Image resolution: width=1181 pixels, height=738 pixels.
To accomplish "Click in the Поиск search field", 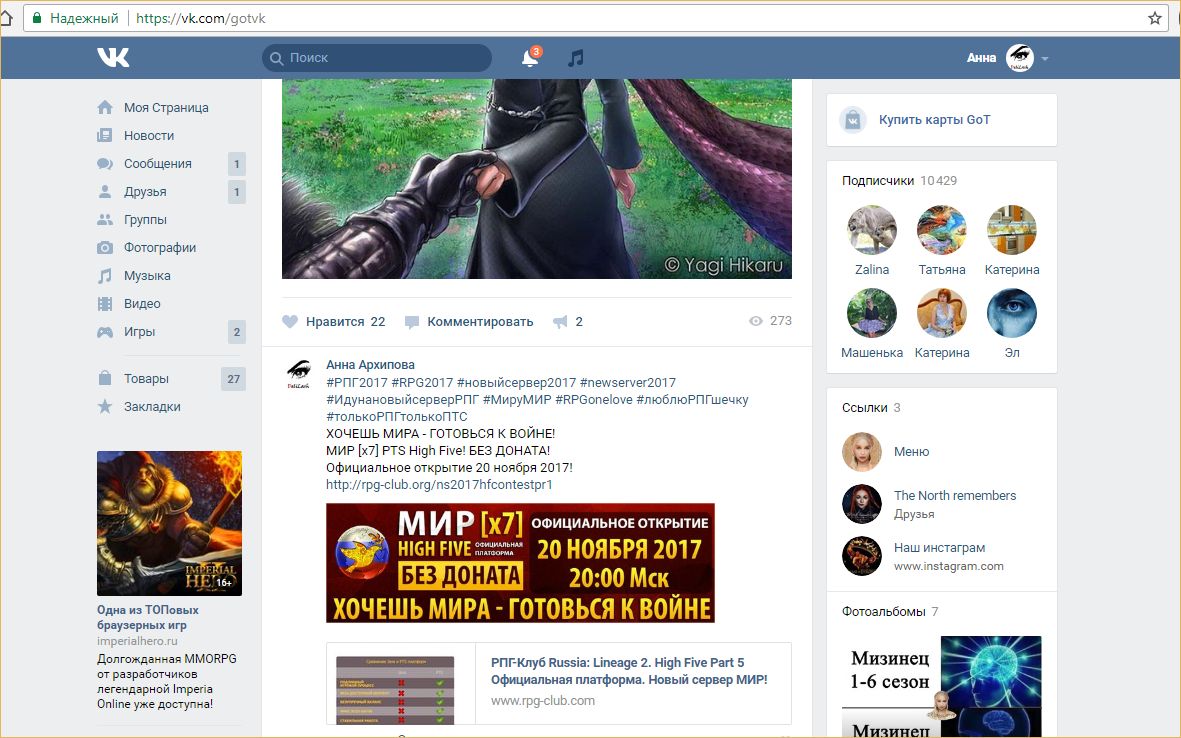I will (x=377, y=58).
